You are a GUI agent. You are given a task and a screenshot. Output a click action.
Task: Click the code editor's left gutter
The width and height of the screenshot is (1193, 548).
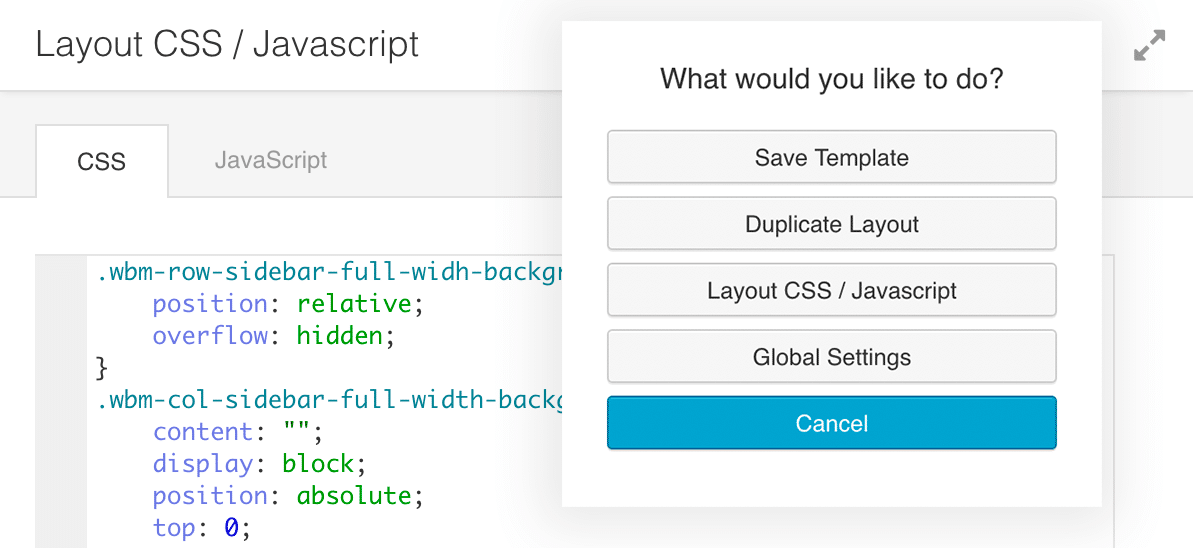[x=61, y=400]
